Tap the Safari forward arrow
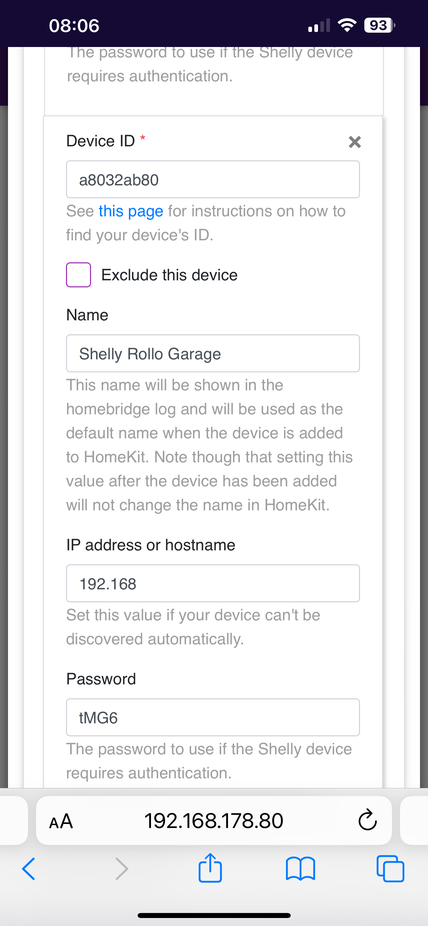Image resolution: width=428 pixels, height=926 pixels. (121, 869)
